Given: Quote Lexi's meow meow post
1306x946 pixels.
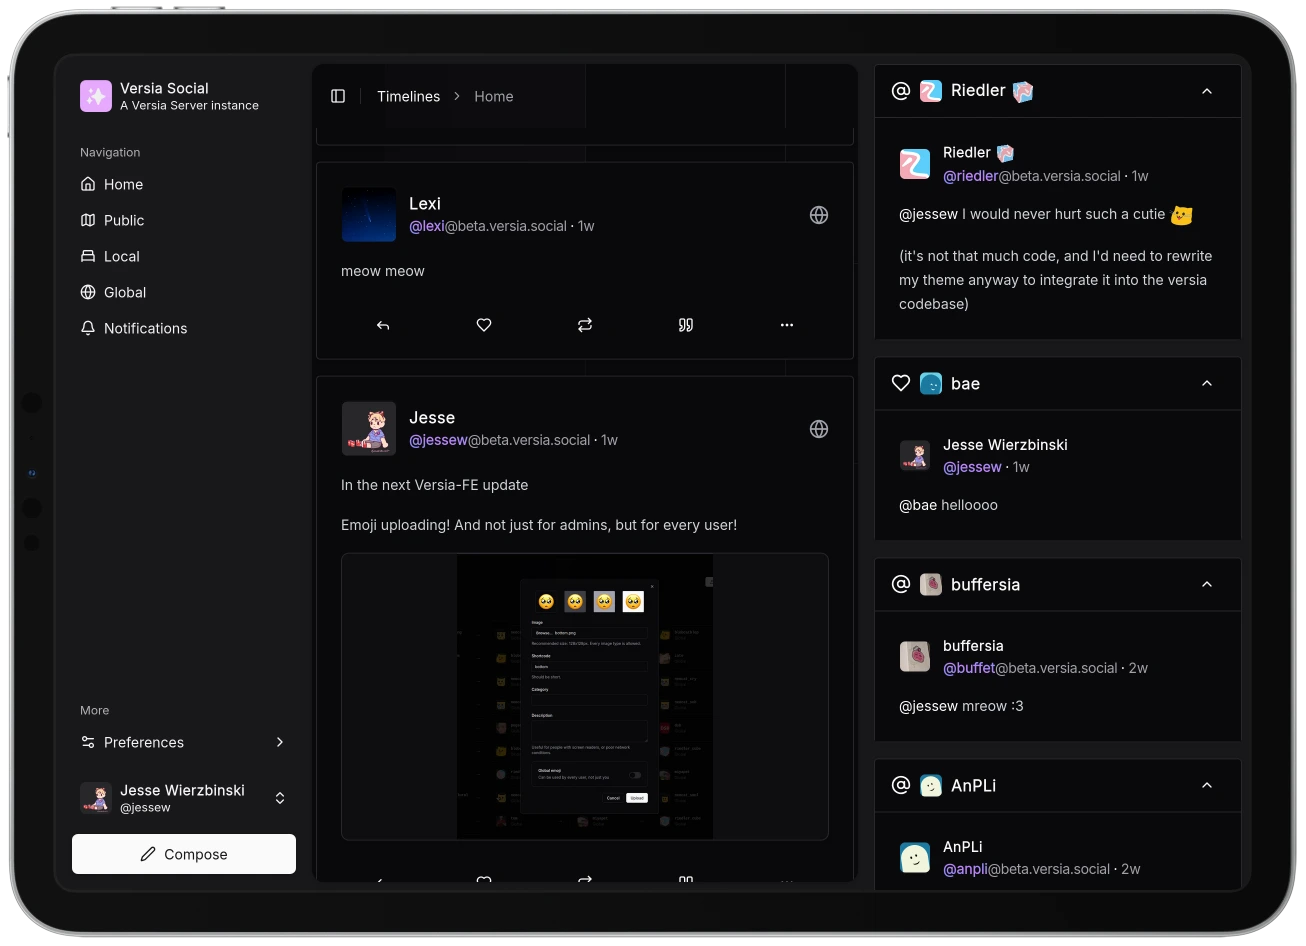Looking at the screenshot, I should [686, 325].
